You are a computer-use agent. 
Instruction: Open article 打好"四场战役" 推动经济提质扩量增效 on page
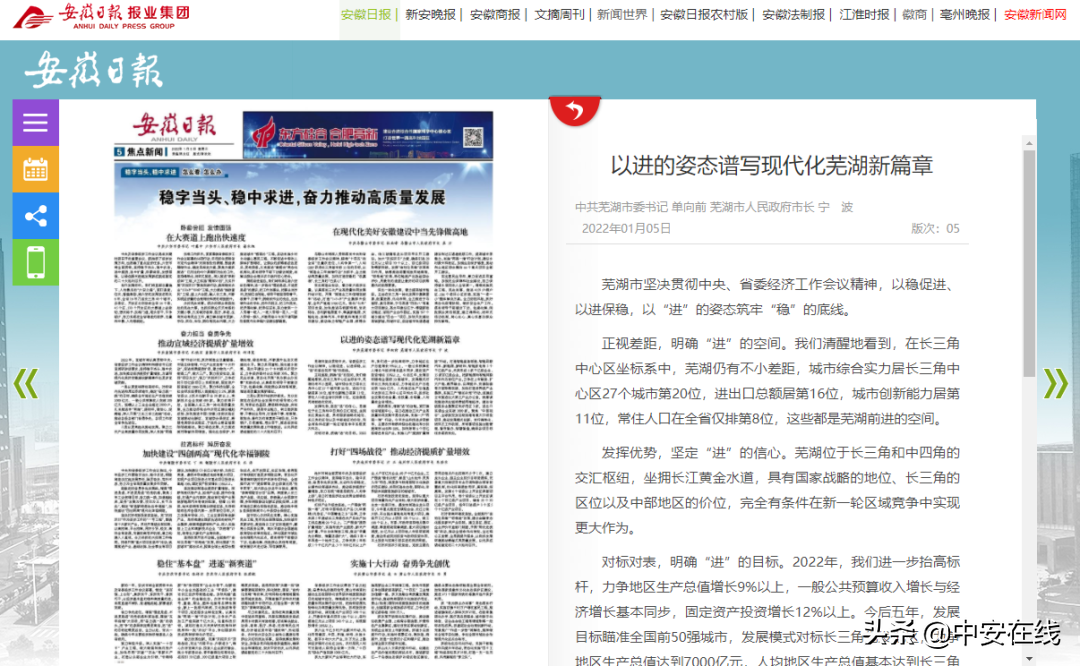pos(400,452)
